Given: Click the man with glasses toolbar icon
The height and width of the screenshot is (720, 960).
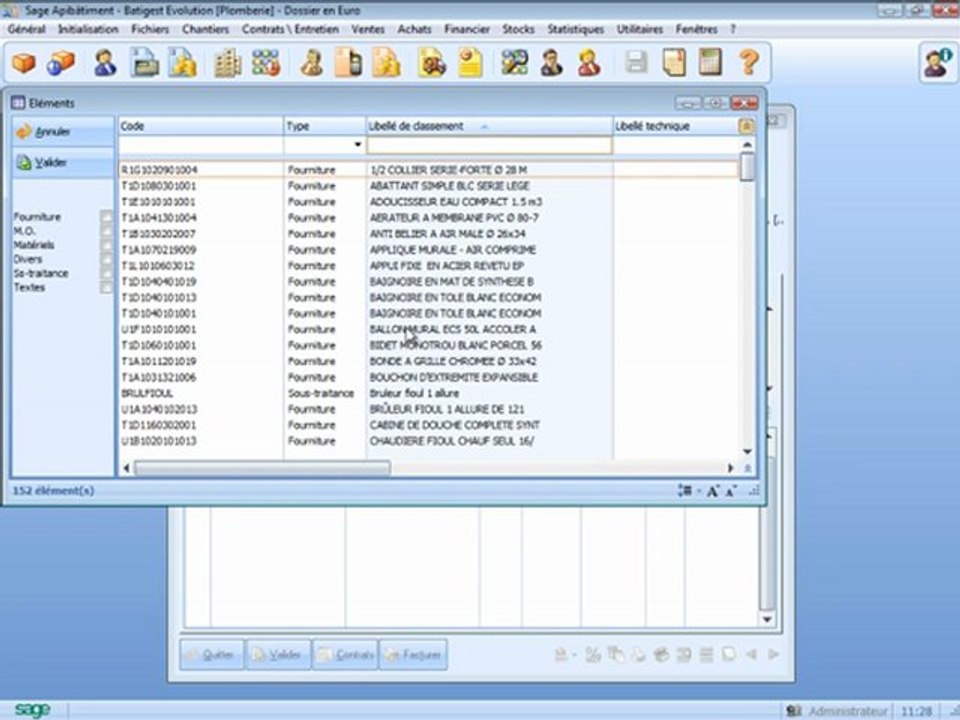Looking at the screenshot, I should click(x=552, y=62).
